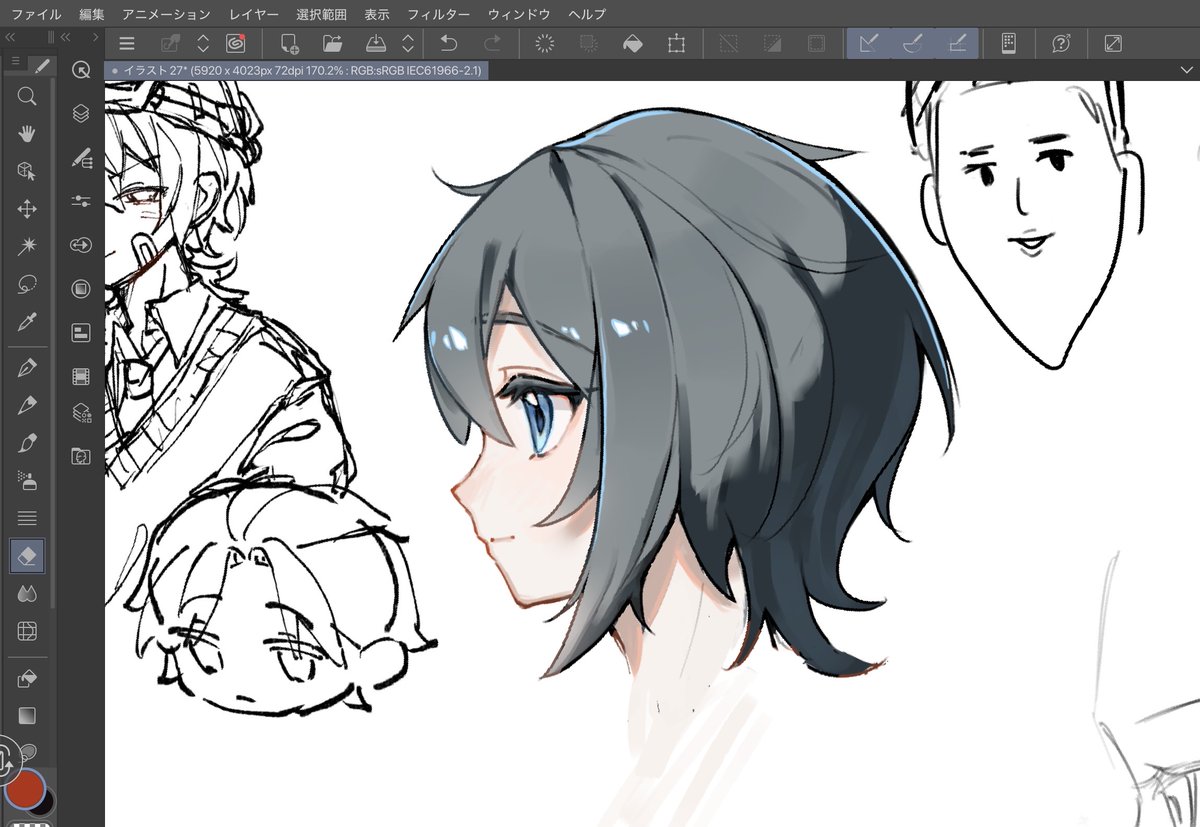This screenshot has width=1200, height=827.
Task: Select the Move layer tool
Action: point(27,209)
